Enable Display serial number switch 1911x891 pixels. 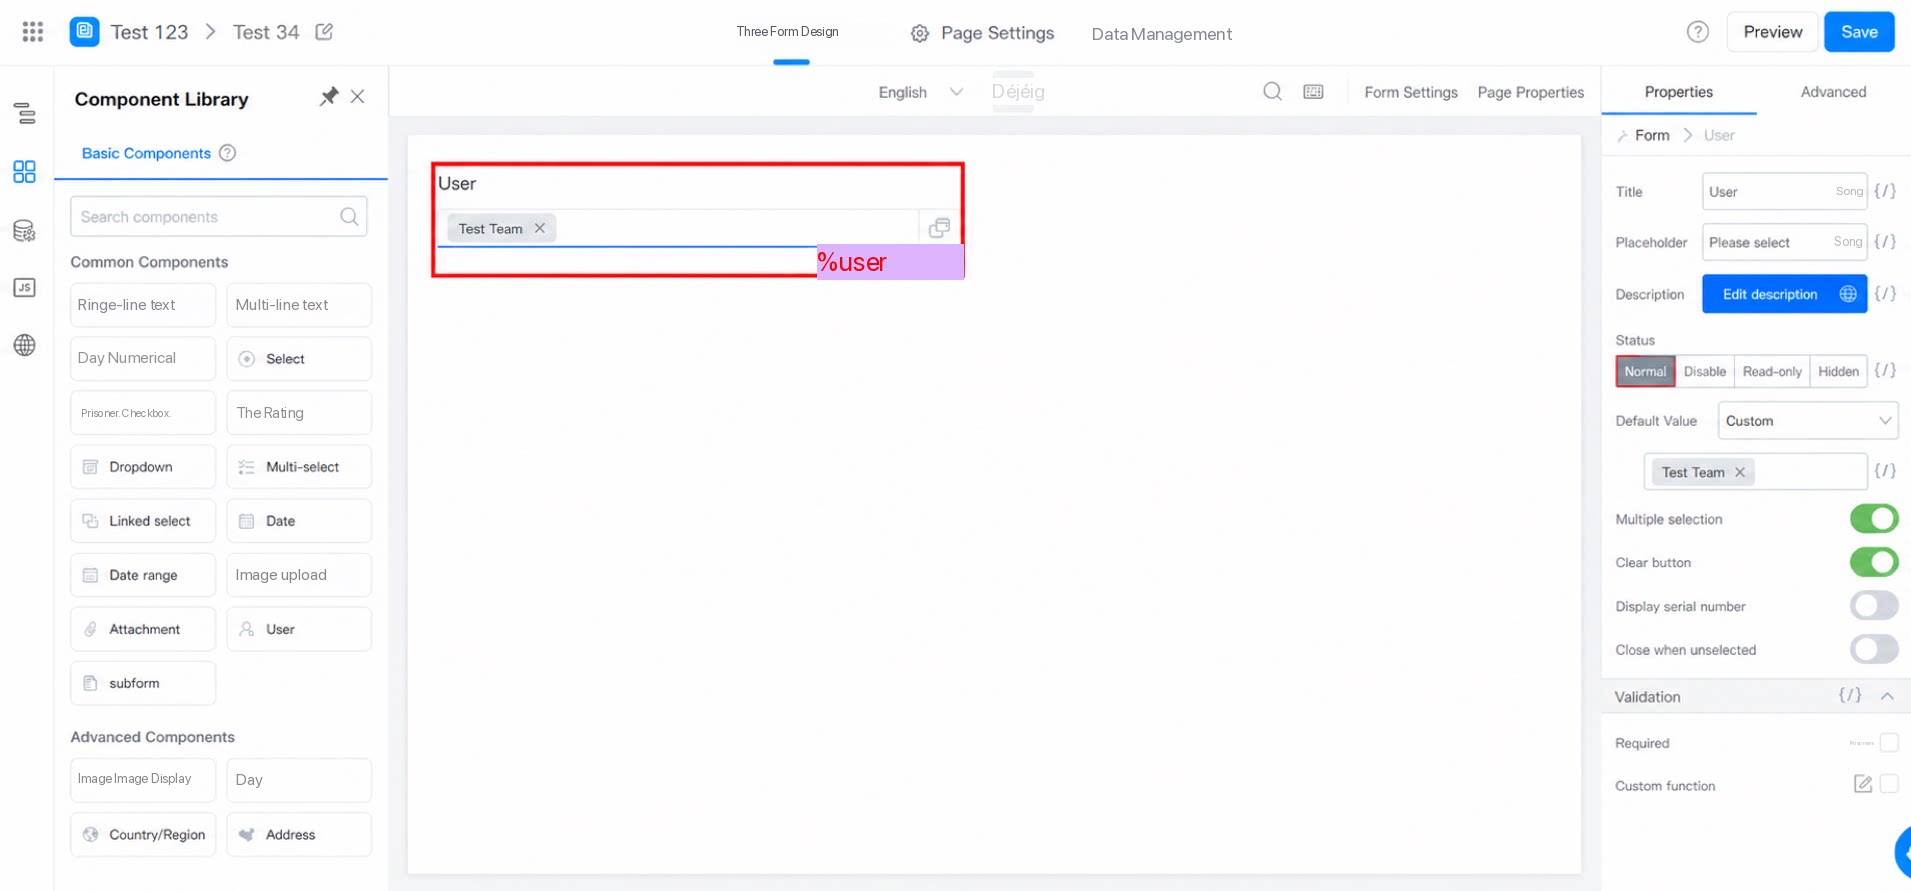coord(1873,606)
